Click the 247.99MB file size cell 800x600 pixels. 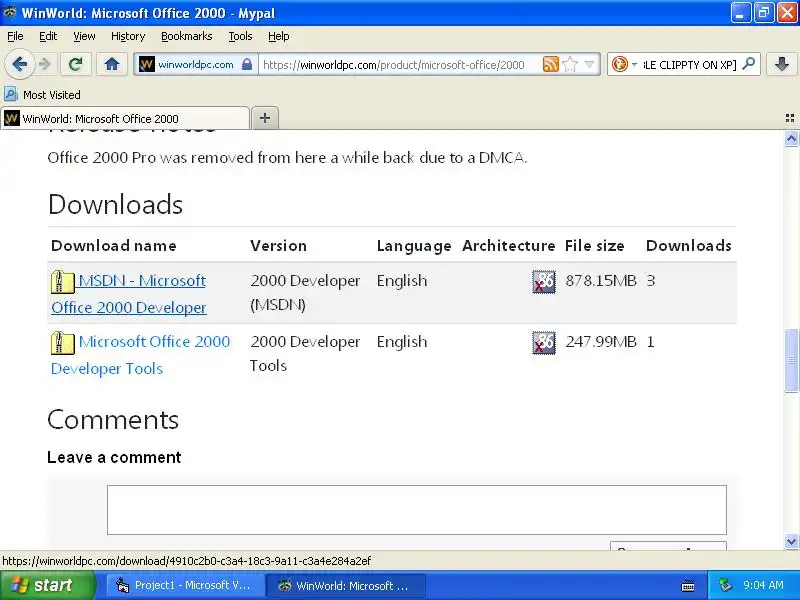point(601,341)
